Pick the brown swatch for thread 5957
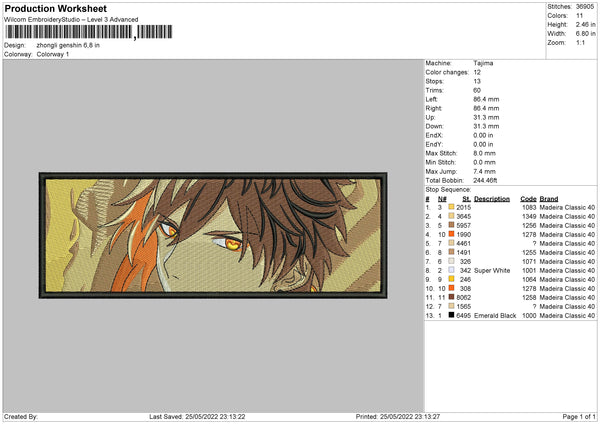The height and width of the screenshot is (424, 600). coord(452,225)
